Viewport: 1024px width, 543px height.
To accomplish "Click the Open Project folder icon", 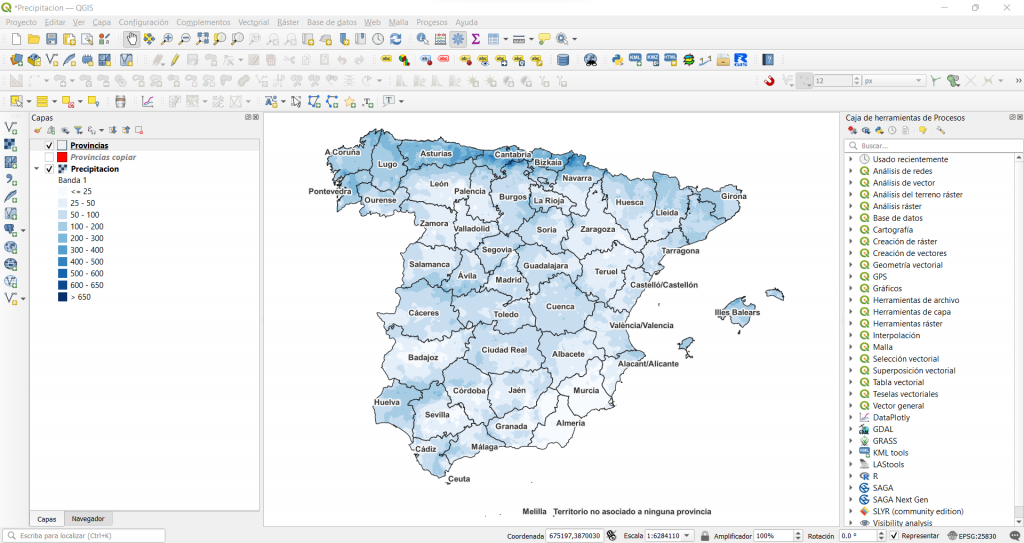I will point(34,39).
